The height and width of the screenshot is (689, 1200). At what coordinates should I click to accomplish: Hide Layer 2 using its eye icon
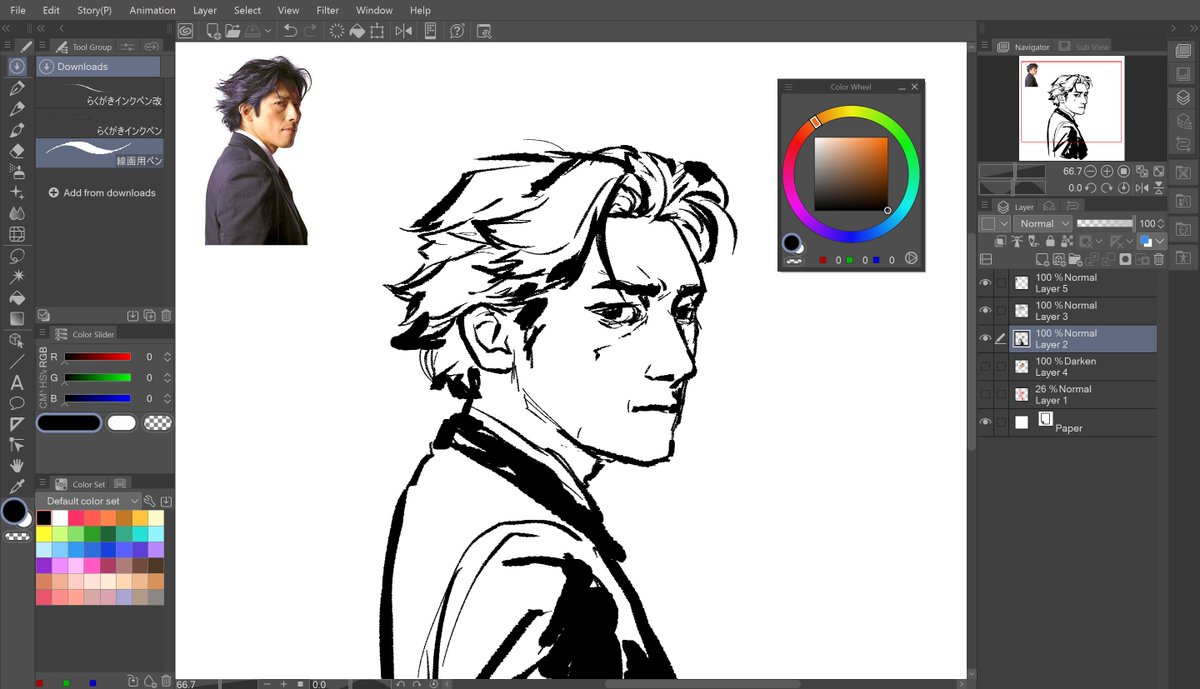point(985,339)
